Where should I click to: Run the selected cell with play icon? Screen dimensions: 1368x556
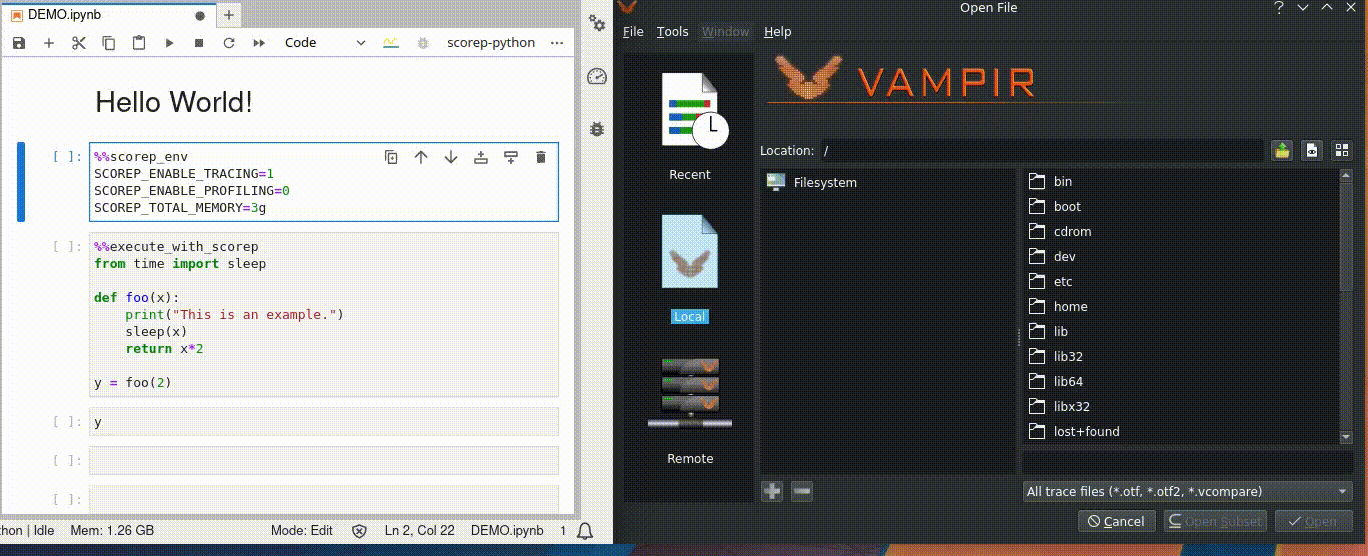point(169,43)
